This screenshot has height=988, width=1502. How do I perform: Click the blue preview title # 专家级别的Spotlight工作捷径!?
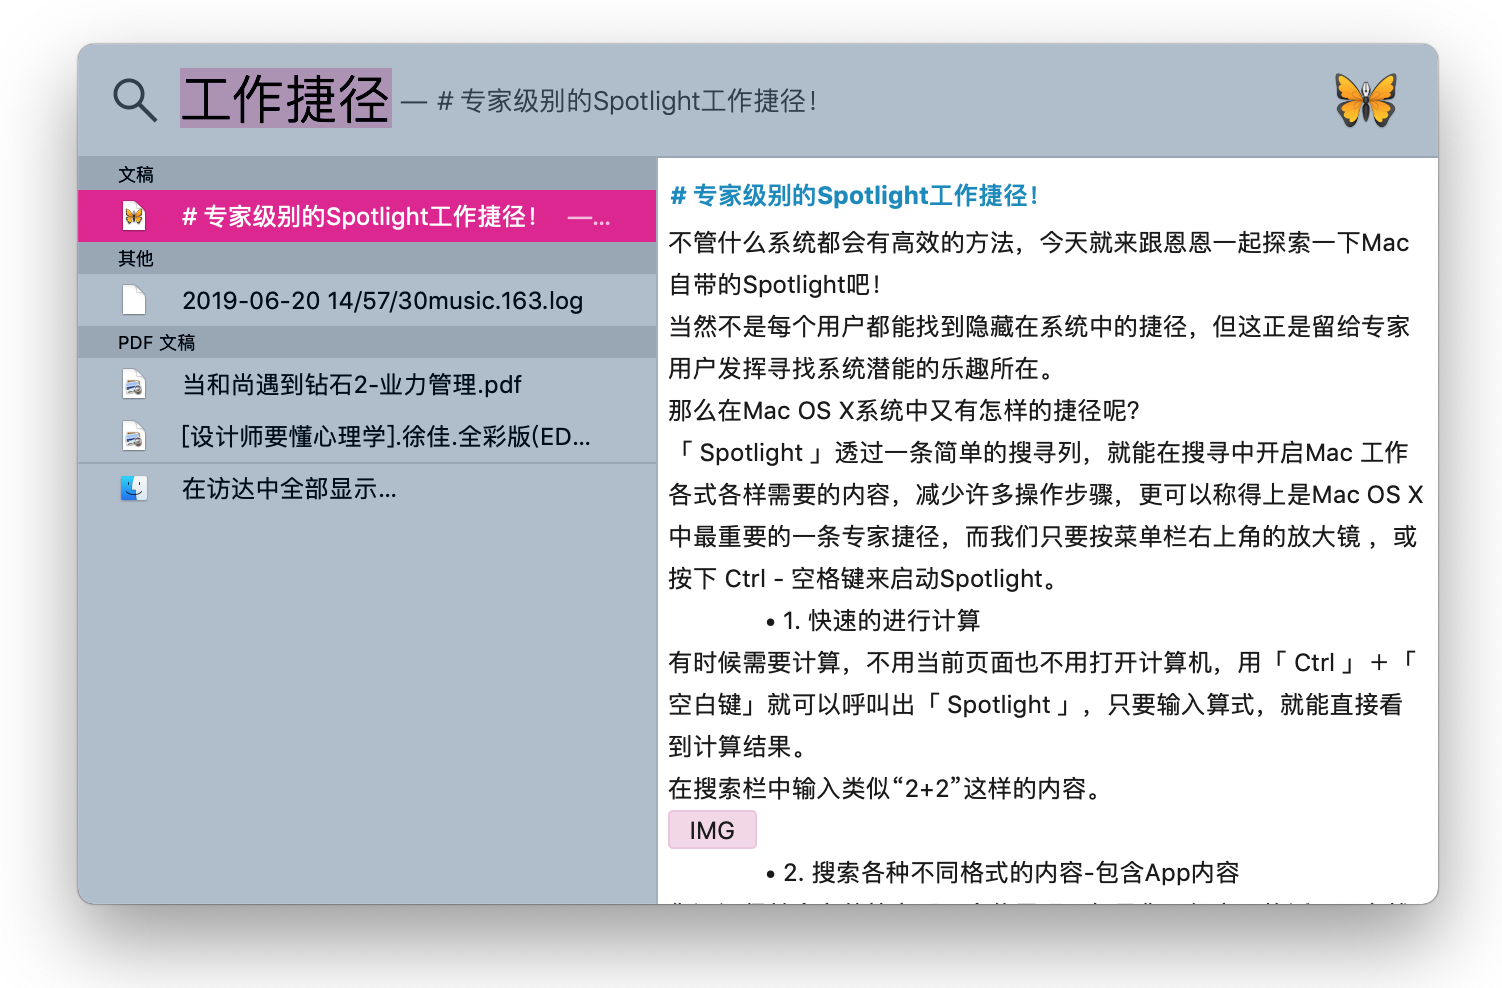click(854, 195)
